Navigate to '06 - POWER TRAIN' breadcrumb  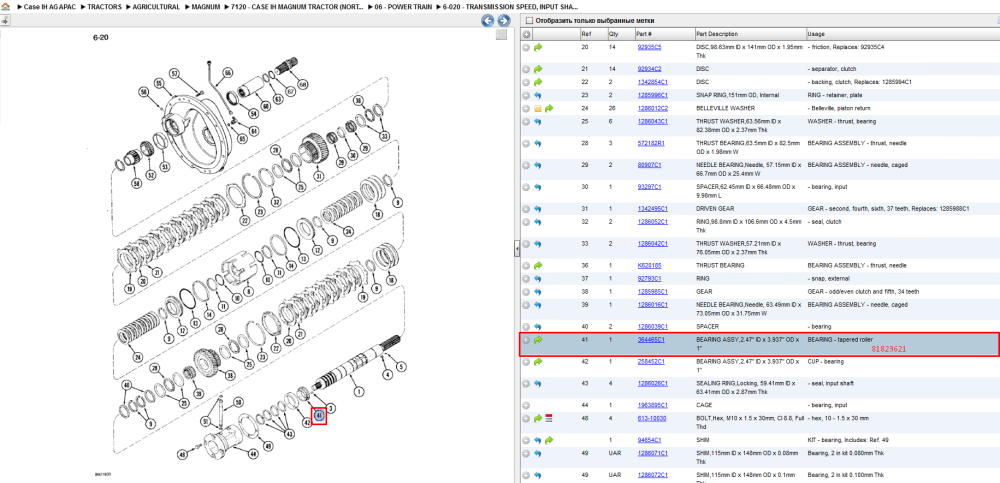(403, 6)
